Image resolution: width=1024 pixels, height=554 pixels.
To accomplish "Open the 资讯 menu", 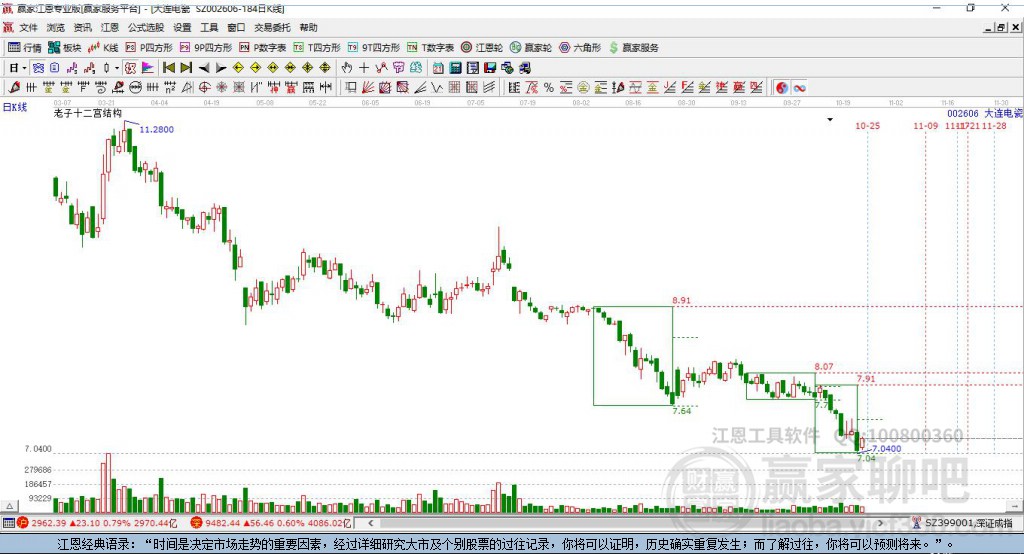I will (x=82, y=27).
